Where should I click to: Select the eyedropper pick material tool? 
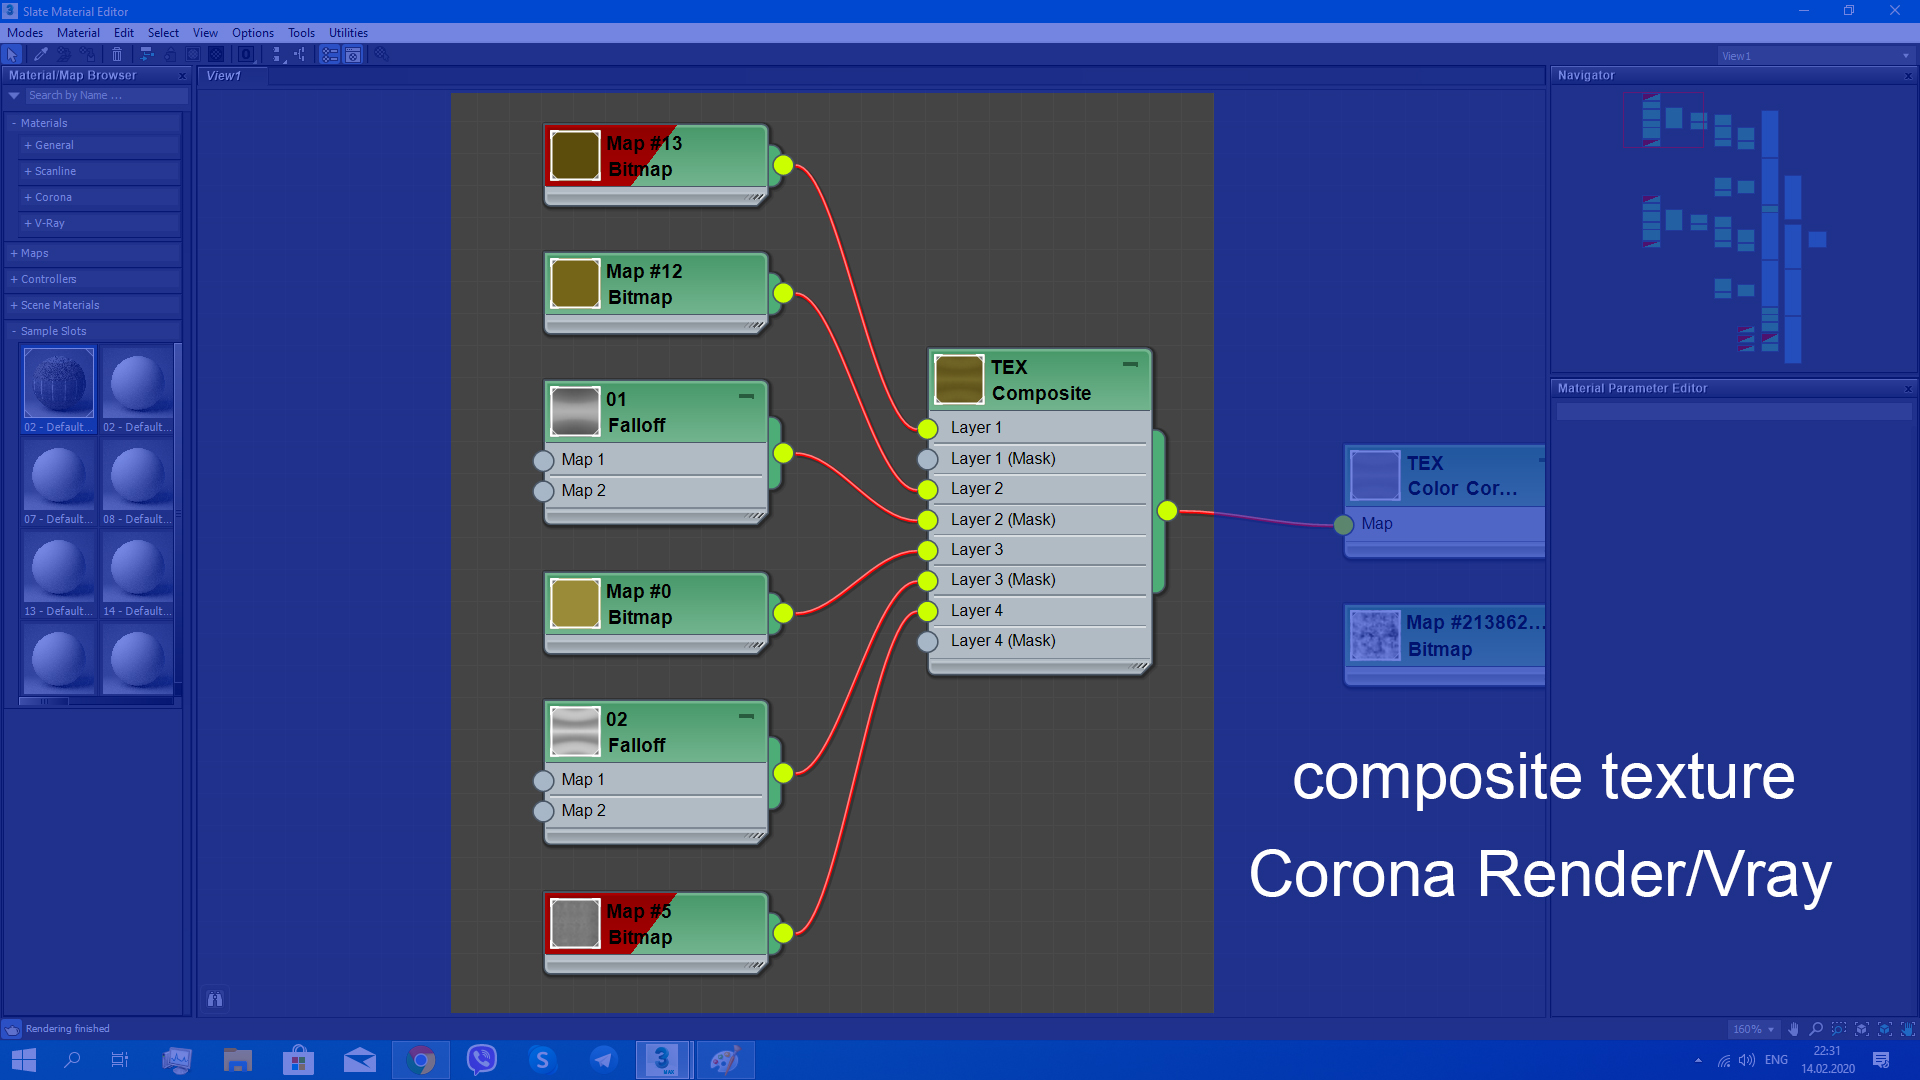(41, 54)
